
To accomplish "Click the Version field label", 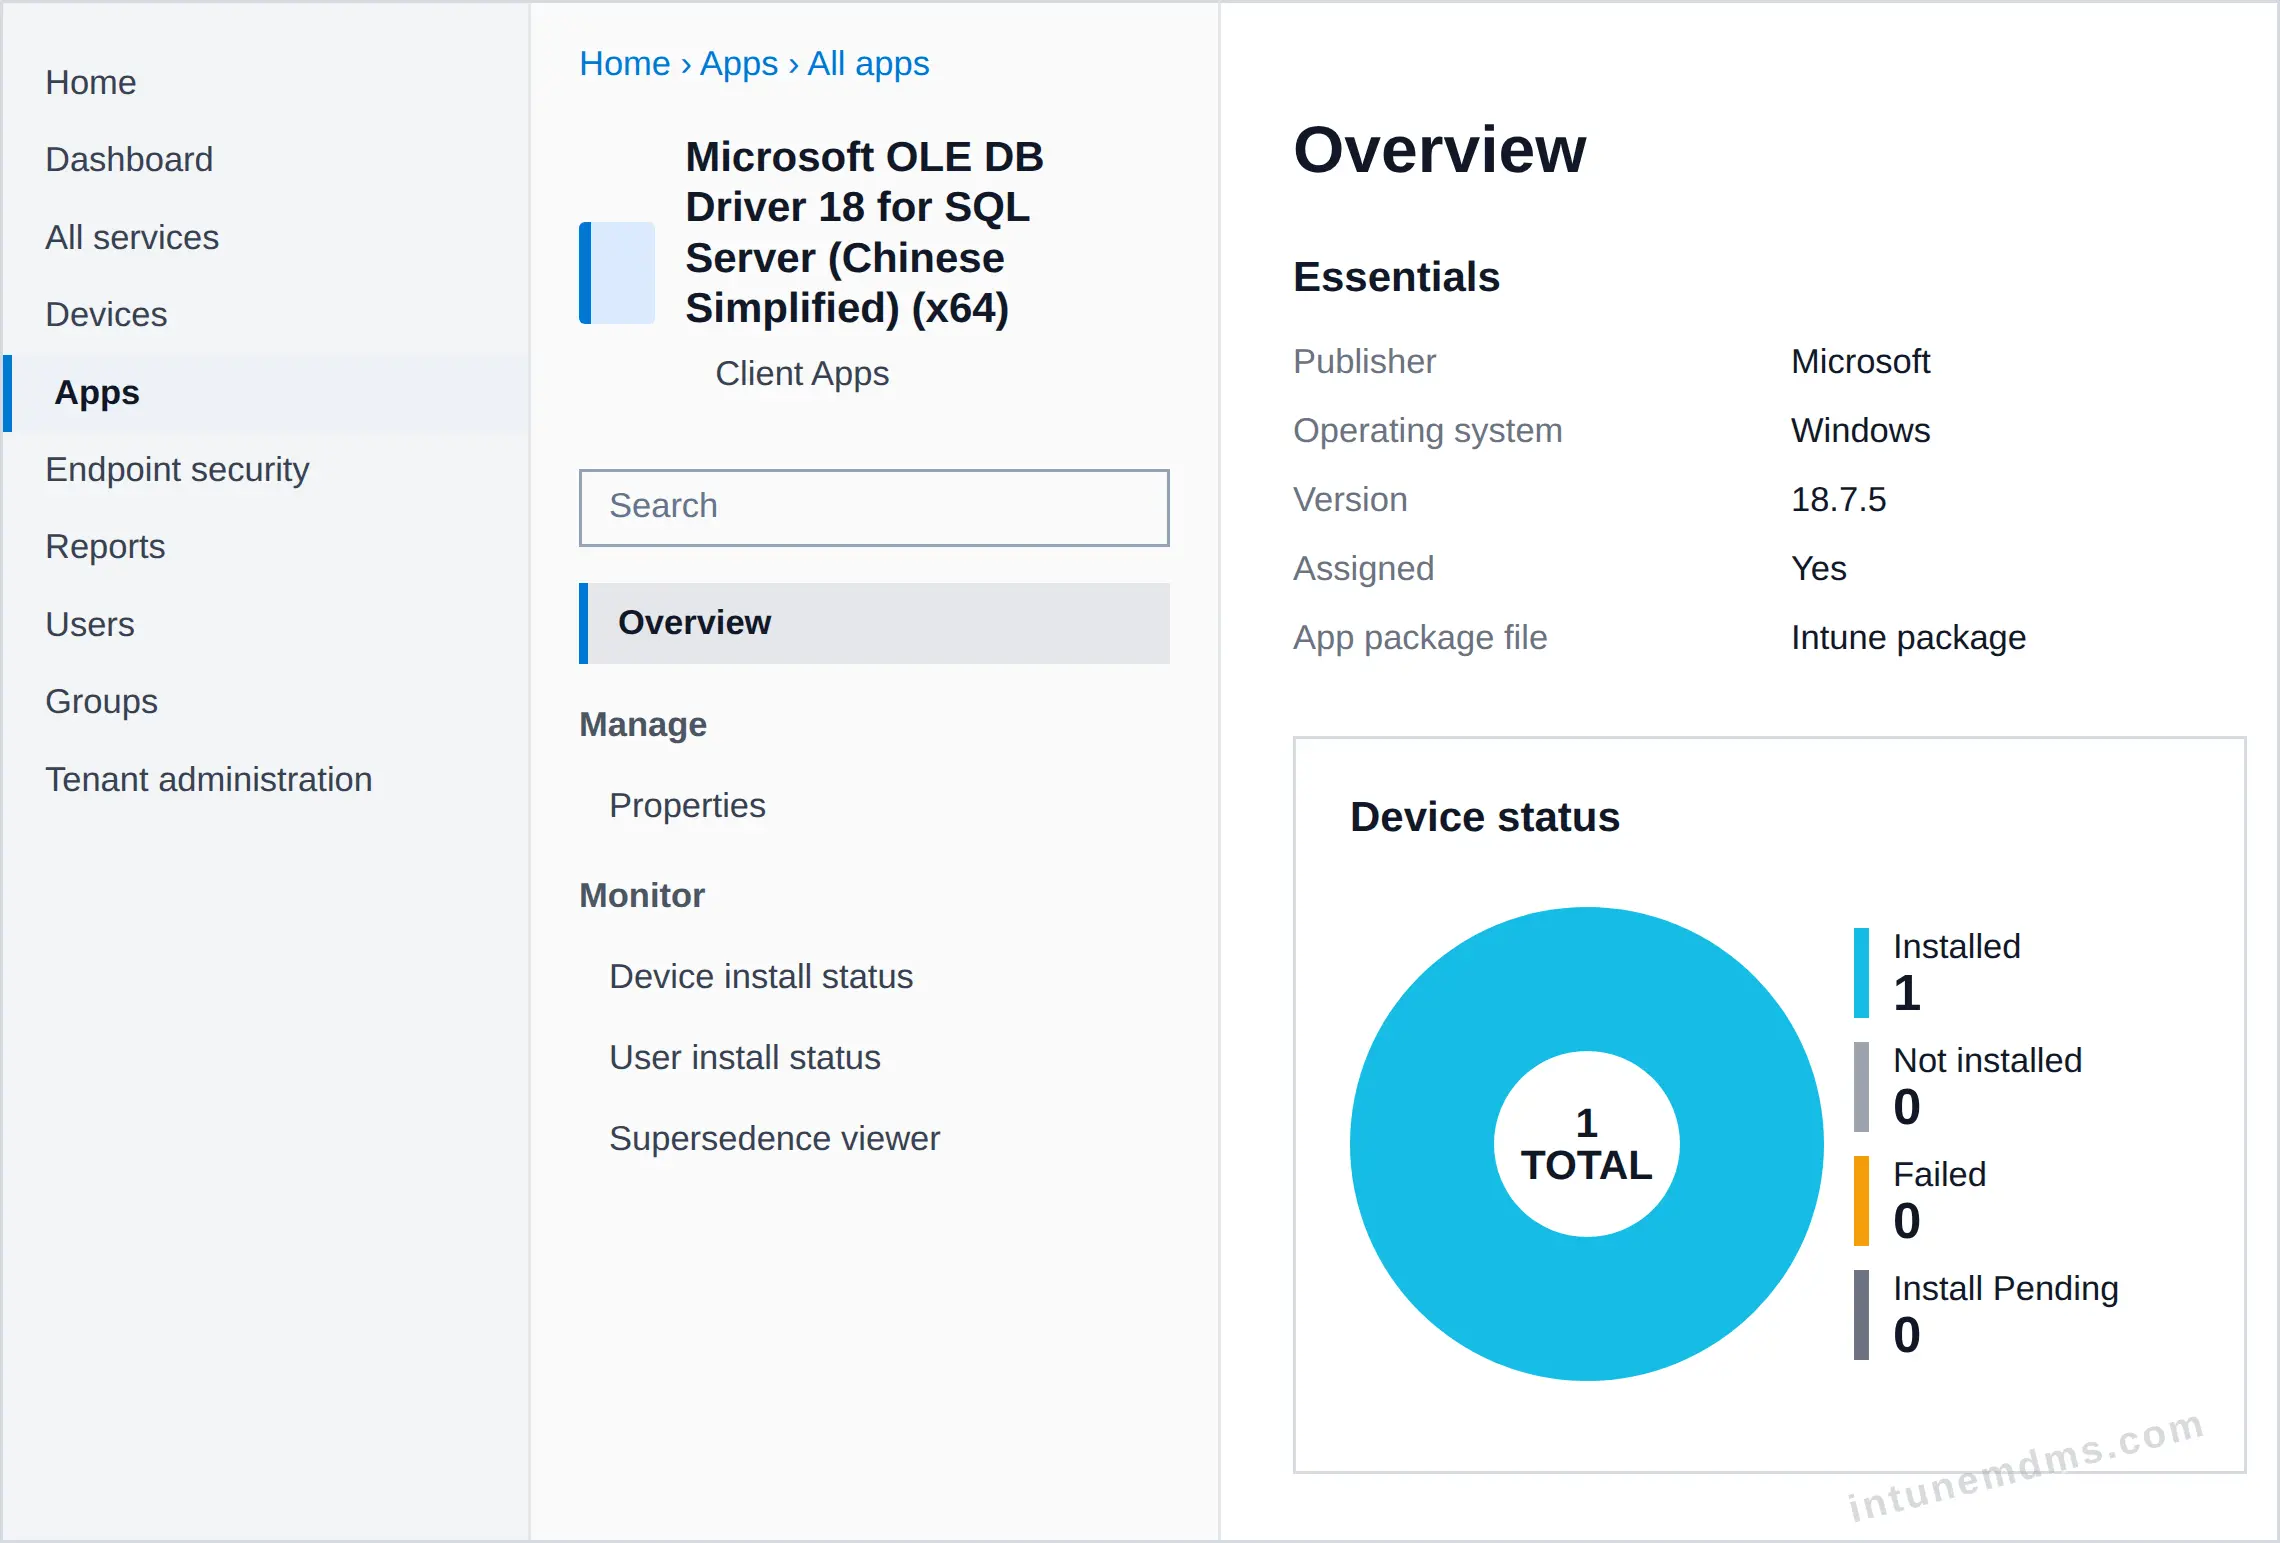I will 1350,500.
